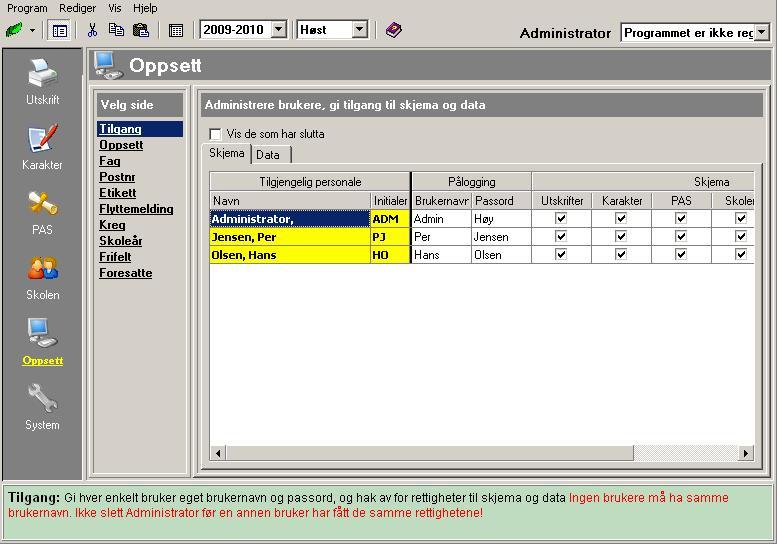Switch to the Data tab

coord(268,155)
